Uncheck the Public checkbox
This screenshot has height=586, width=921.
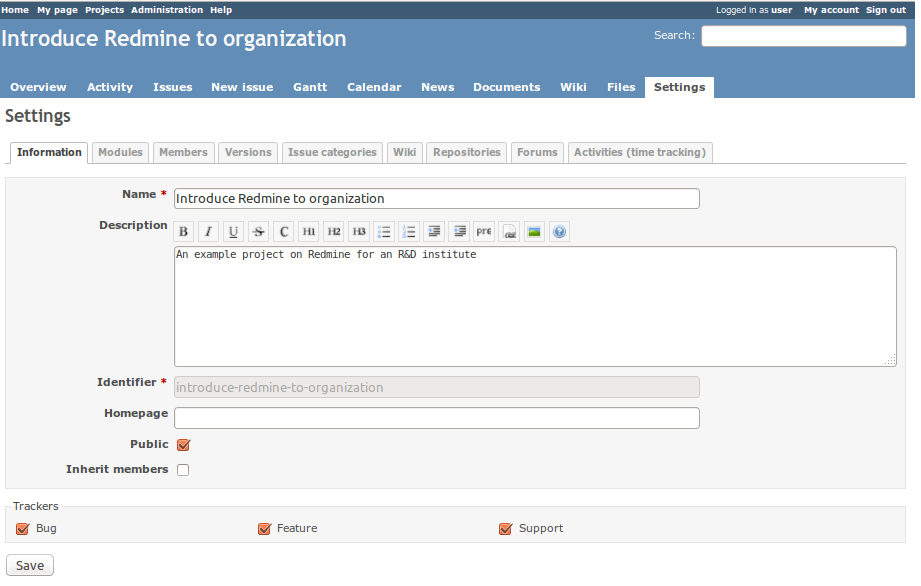[183, 445]
